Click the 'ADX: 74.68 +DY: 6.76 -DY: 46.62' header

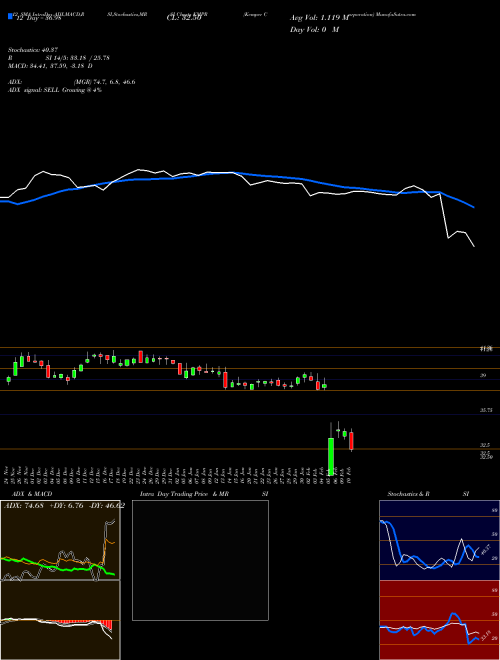pos(64,506)
